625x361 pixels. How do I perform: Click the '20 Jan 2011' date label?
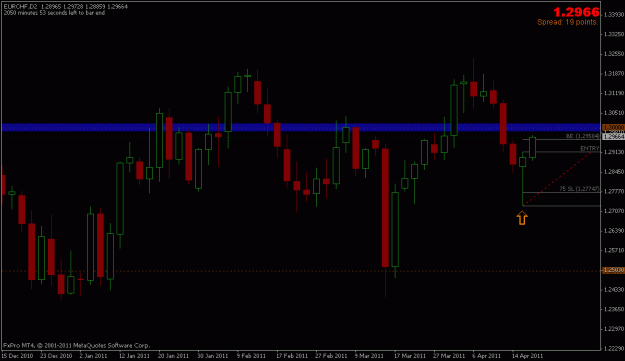[x=173, y=355]
